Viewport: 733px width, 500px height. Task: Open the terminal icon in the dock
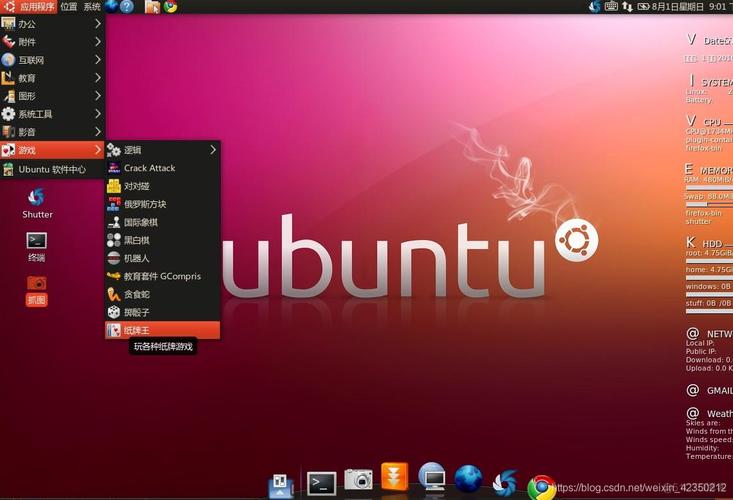[321, 483]
